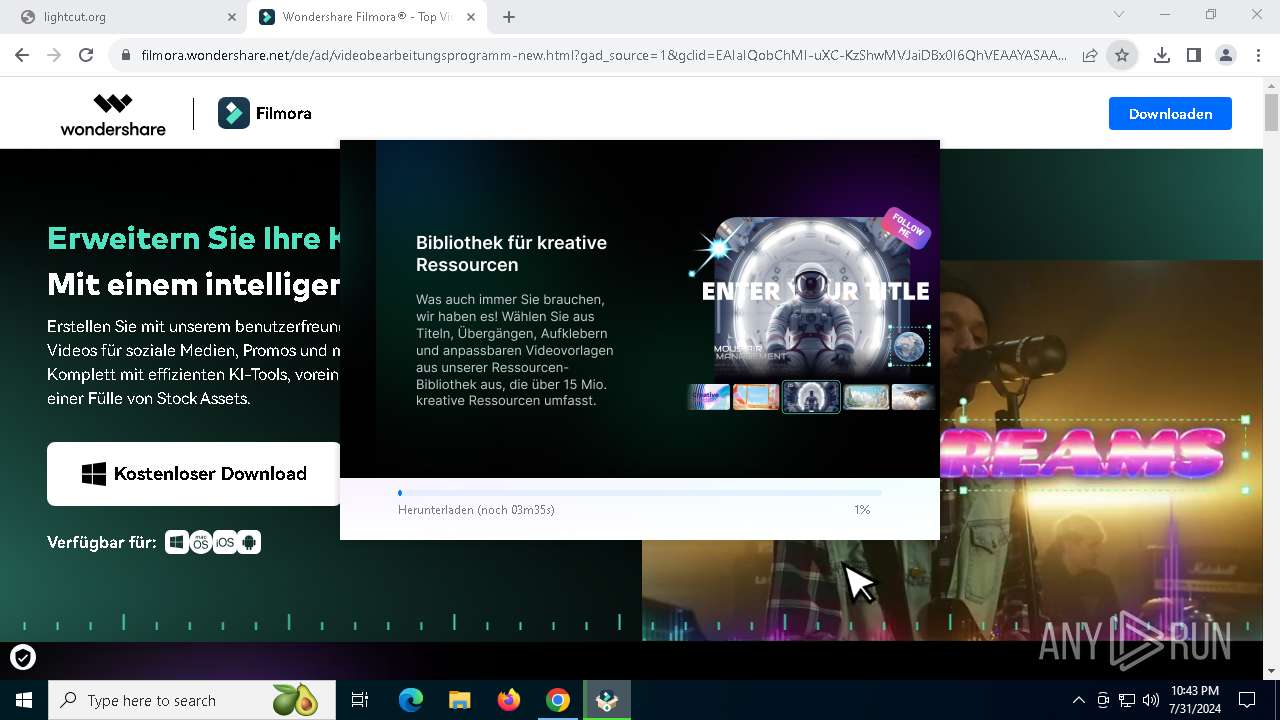Open Chrome three-dot menu
Viewport: 1280px width, 720px height.
(x=1258, y=56)
